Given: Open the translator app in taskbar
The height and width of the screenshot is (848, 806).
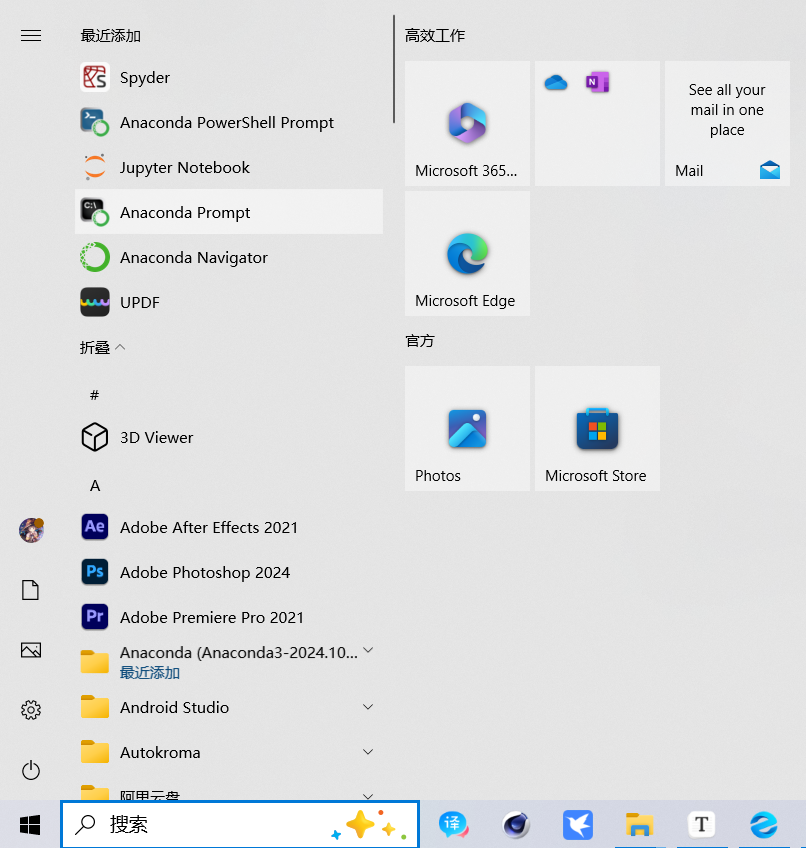Looking at the screenshot, I should (453, 825).
